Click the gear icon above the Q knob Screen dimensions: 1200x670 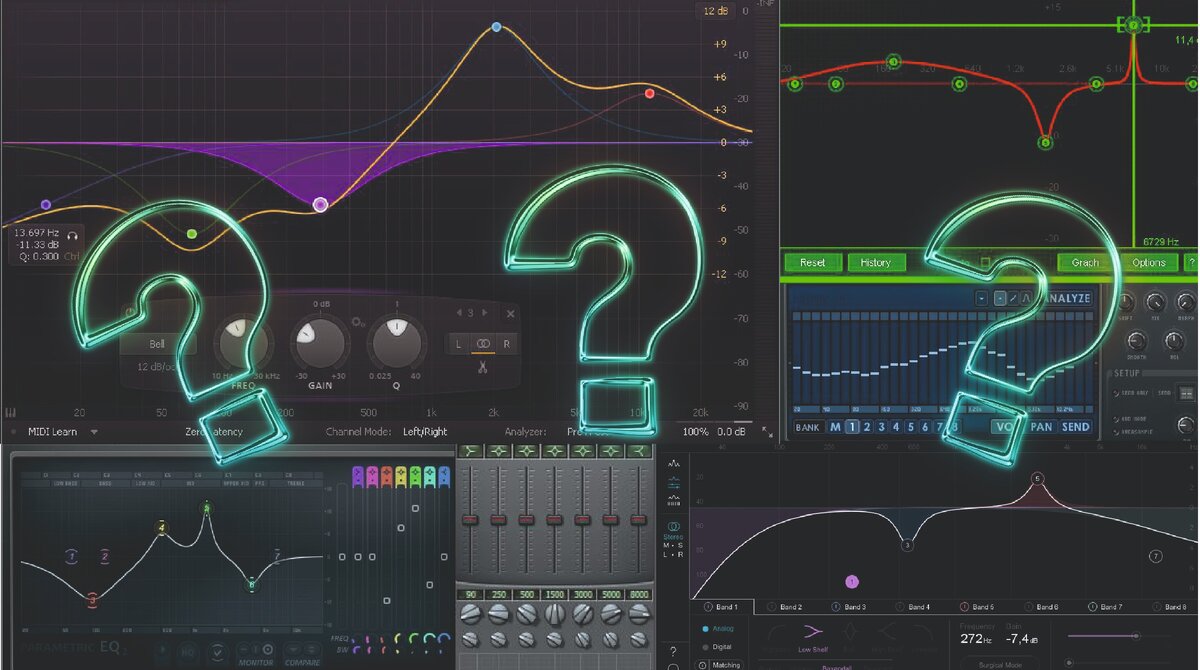358,321
